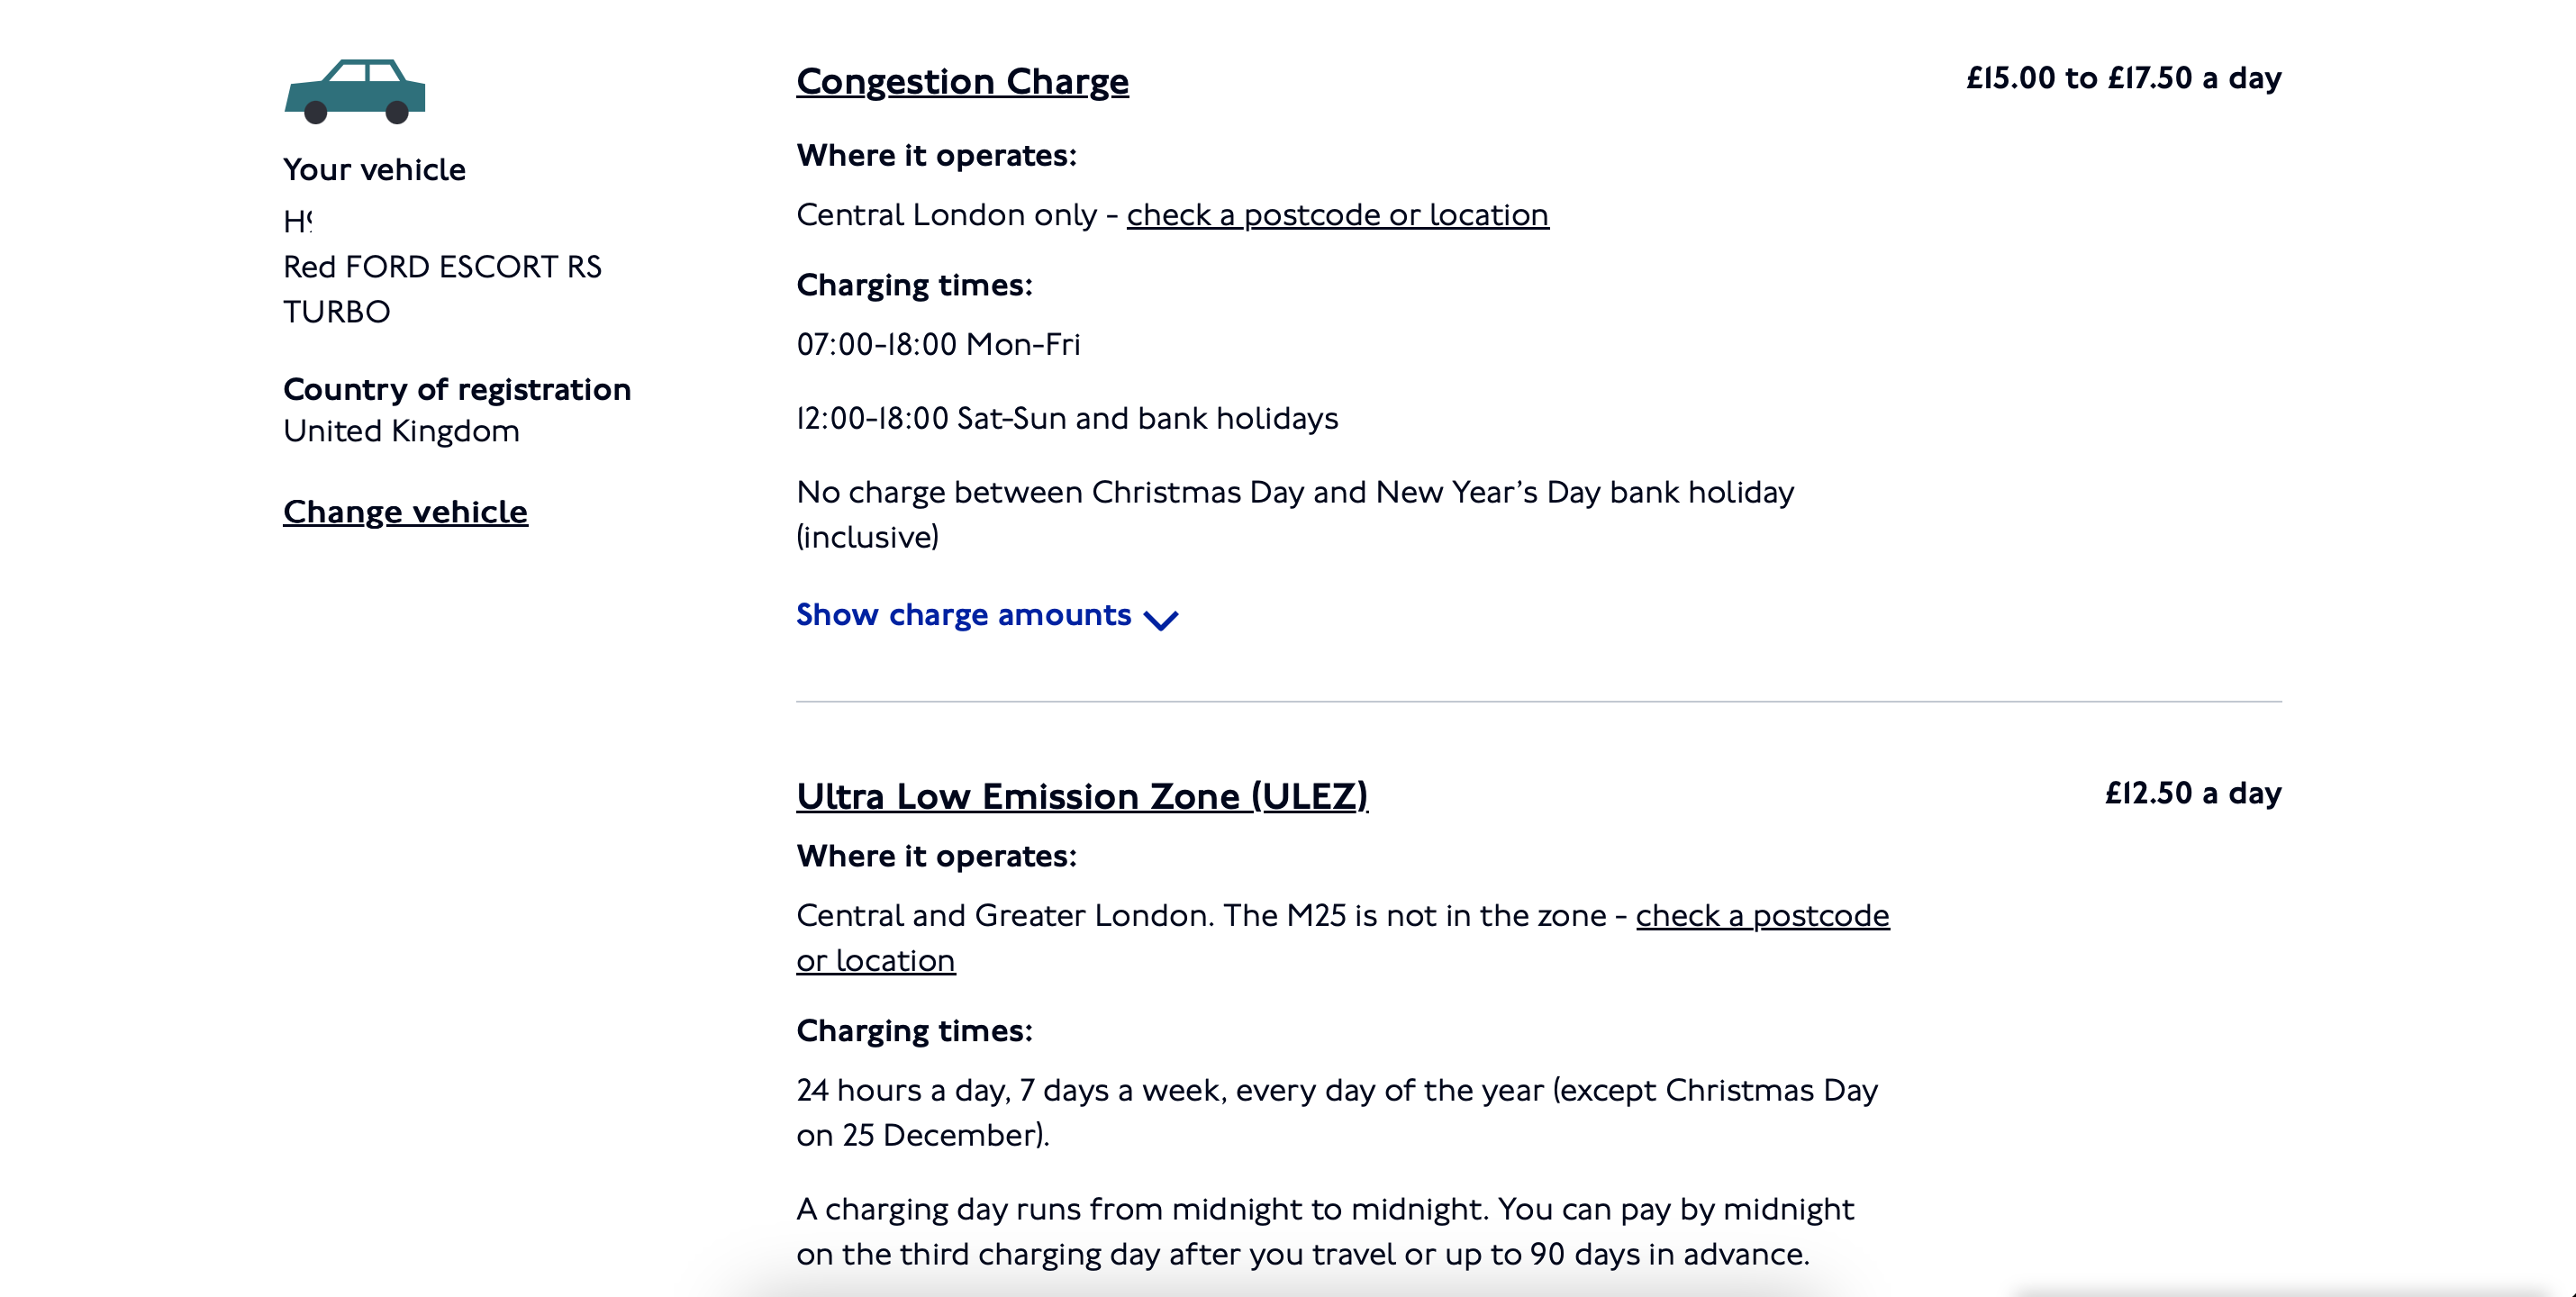Follow the ULEZ check a postcode link
2576x1297 pixels.
[x=1762, y=916]
